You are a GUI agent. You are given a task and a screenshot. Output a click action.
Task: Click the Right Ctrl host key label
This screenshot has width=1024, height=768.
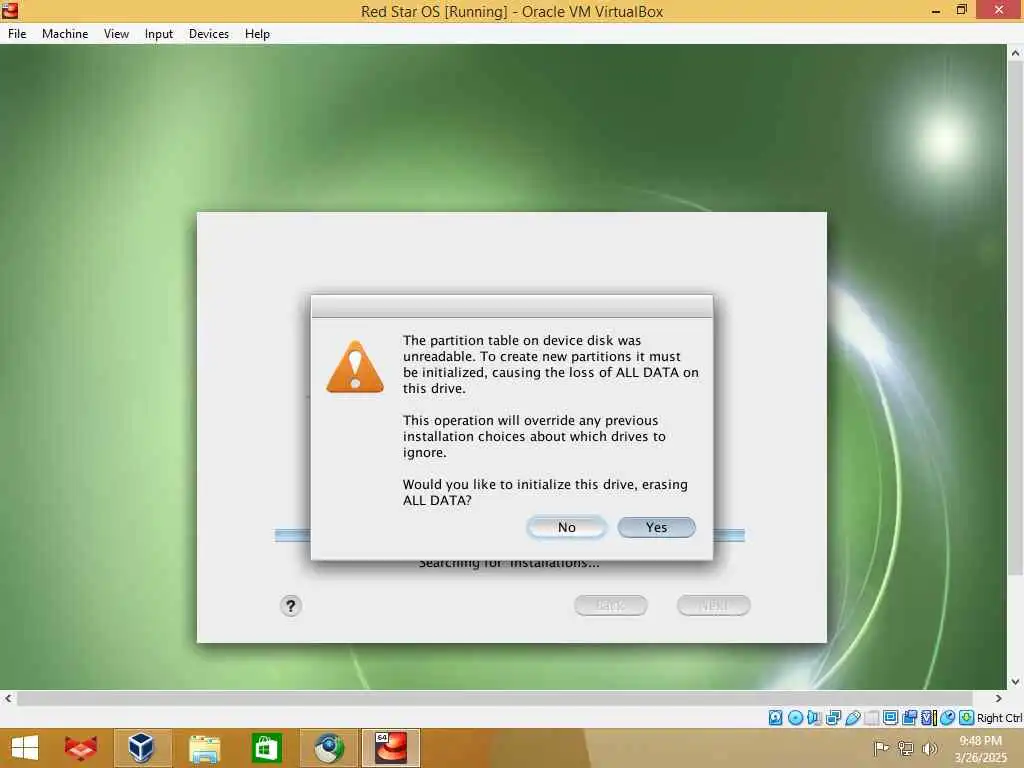(x=999, y=718)
